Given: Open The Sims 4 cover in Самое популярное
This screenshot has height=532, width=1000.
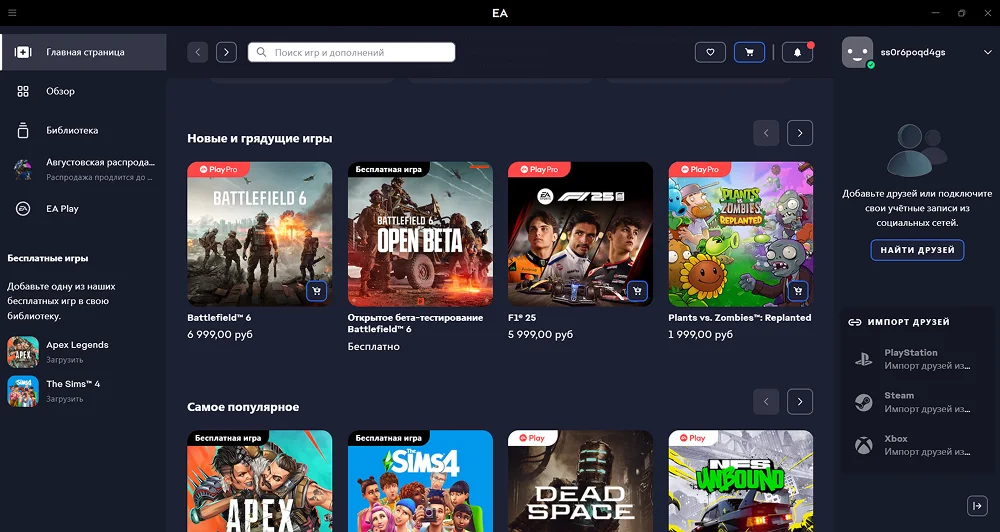Looking at the screenshot, I should 420,481.
